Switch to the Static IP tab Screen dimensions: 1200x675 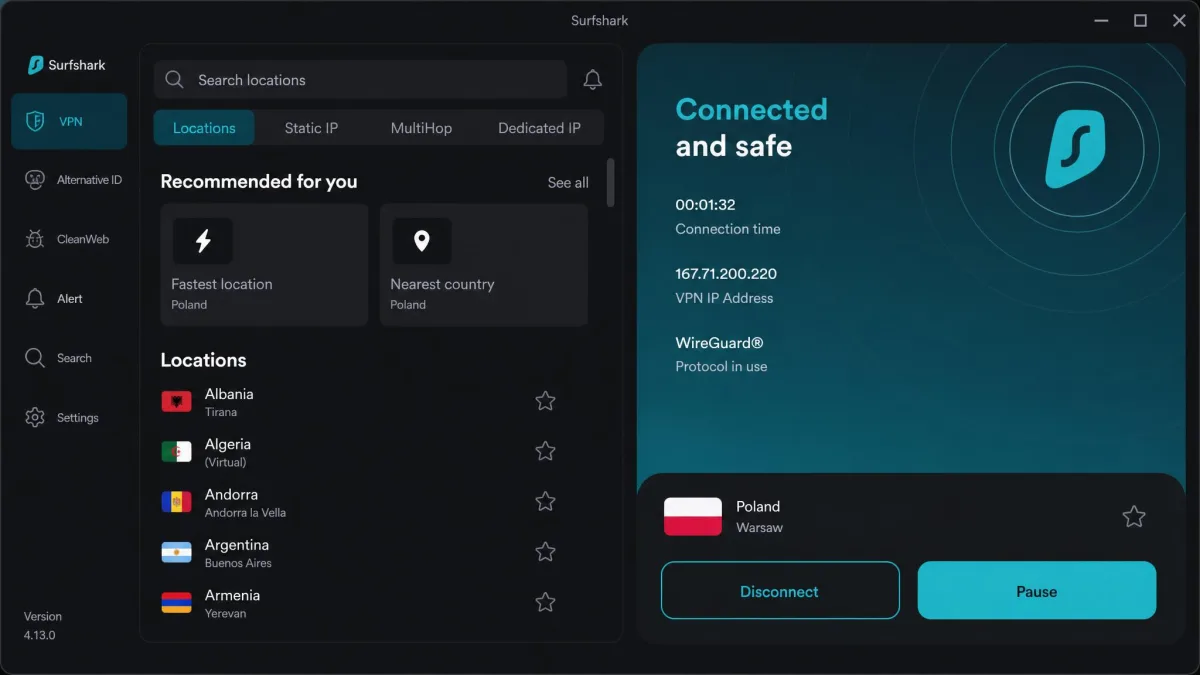tap(311, 128)
